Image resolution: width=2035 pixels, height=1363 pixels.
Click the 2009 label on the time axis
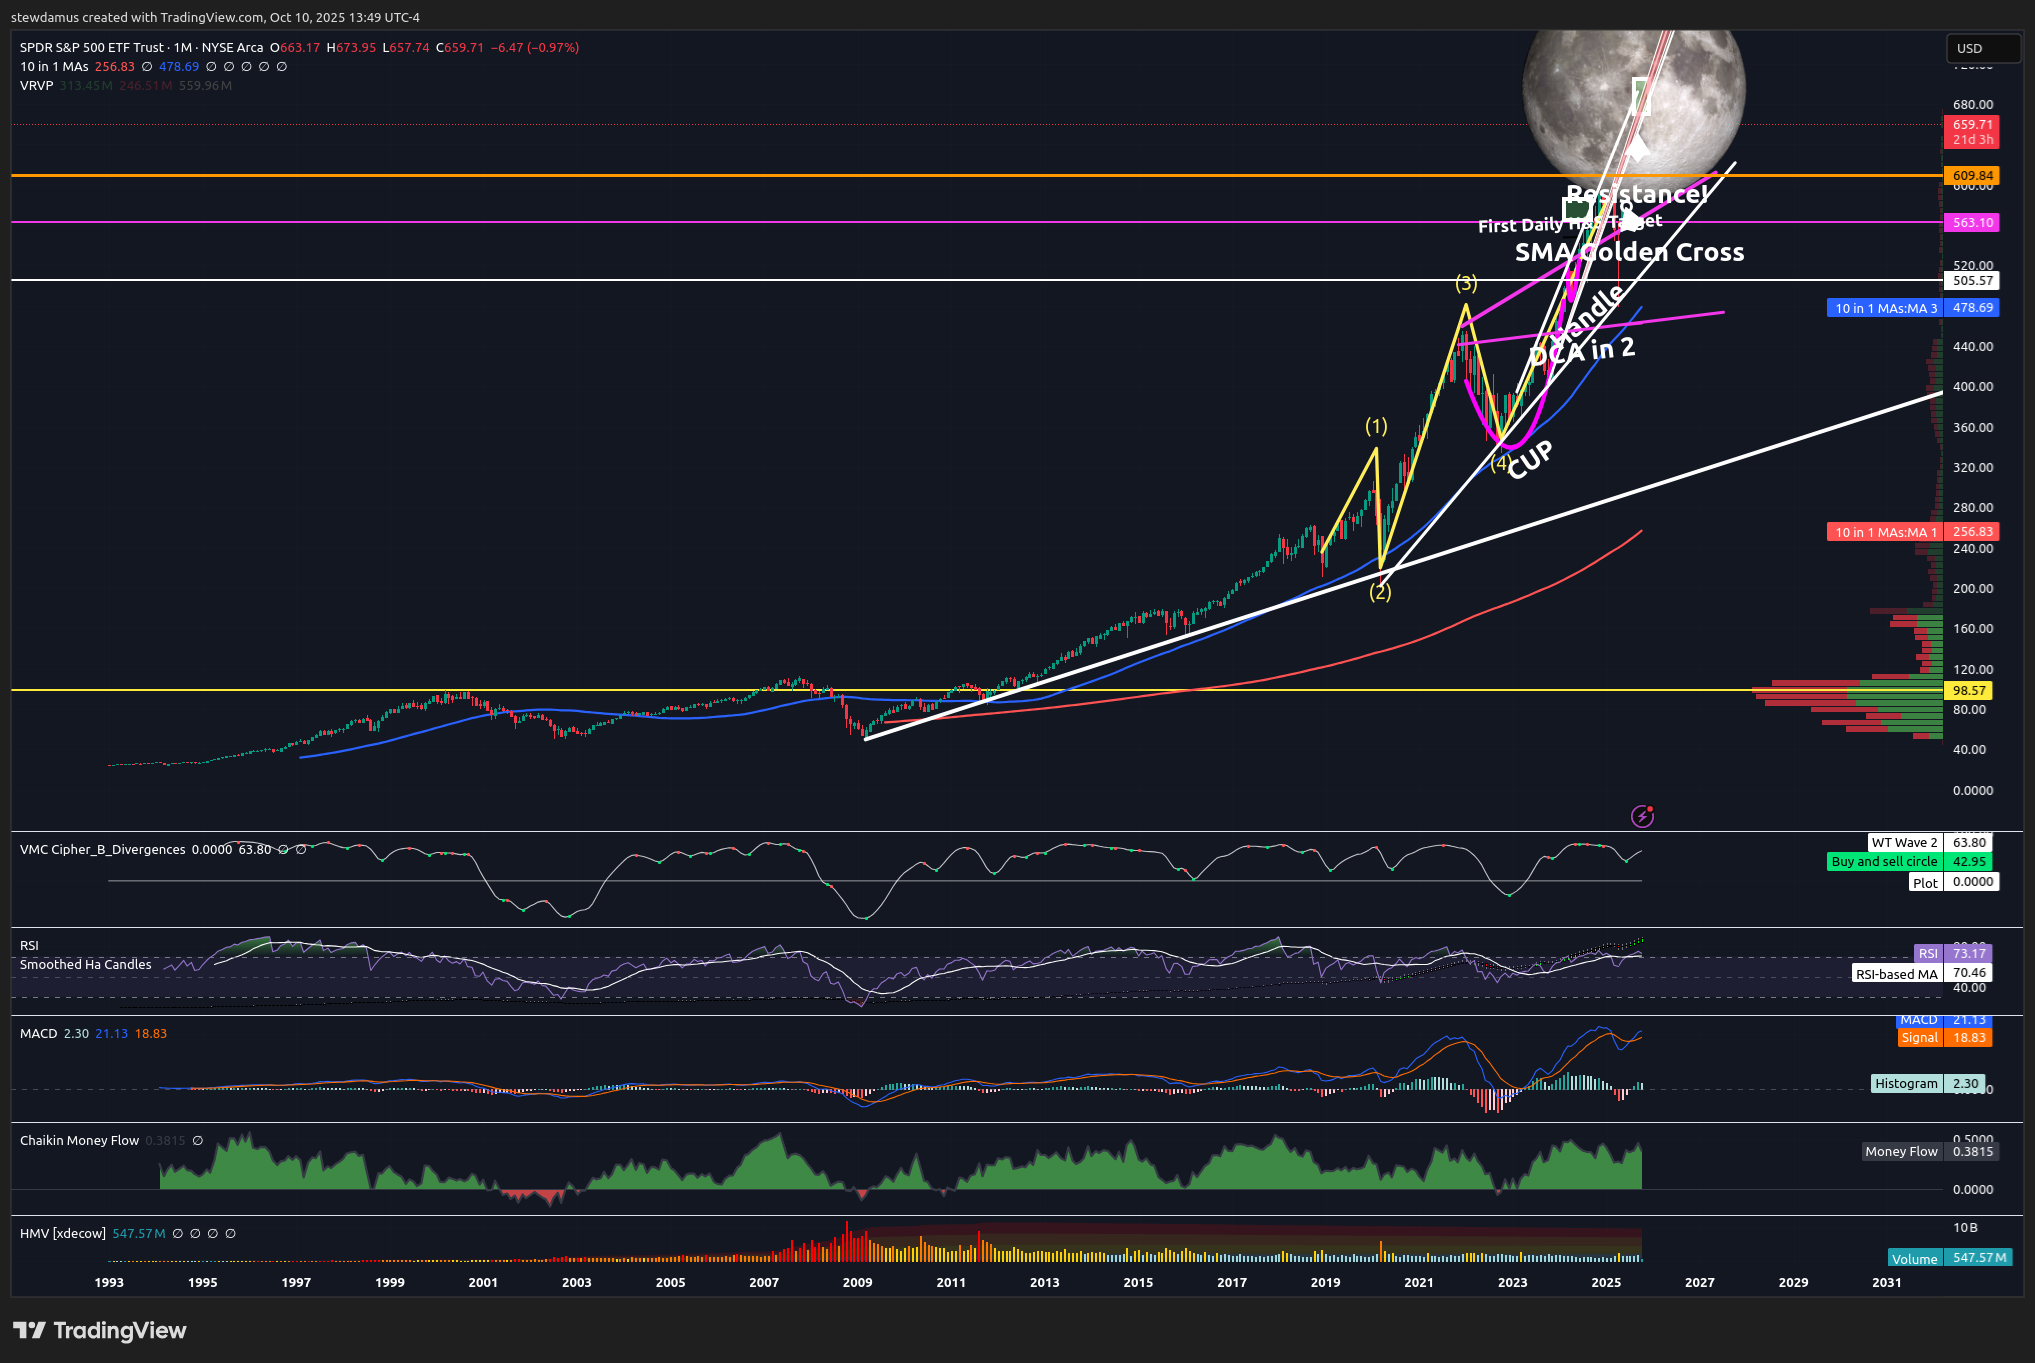tap(857, 1282)
